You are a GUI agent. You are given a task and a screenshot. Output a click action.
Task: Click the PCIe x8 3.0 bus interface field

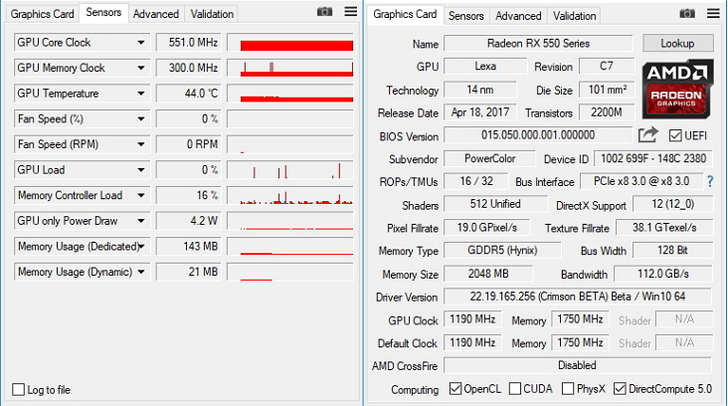(641, 181)
